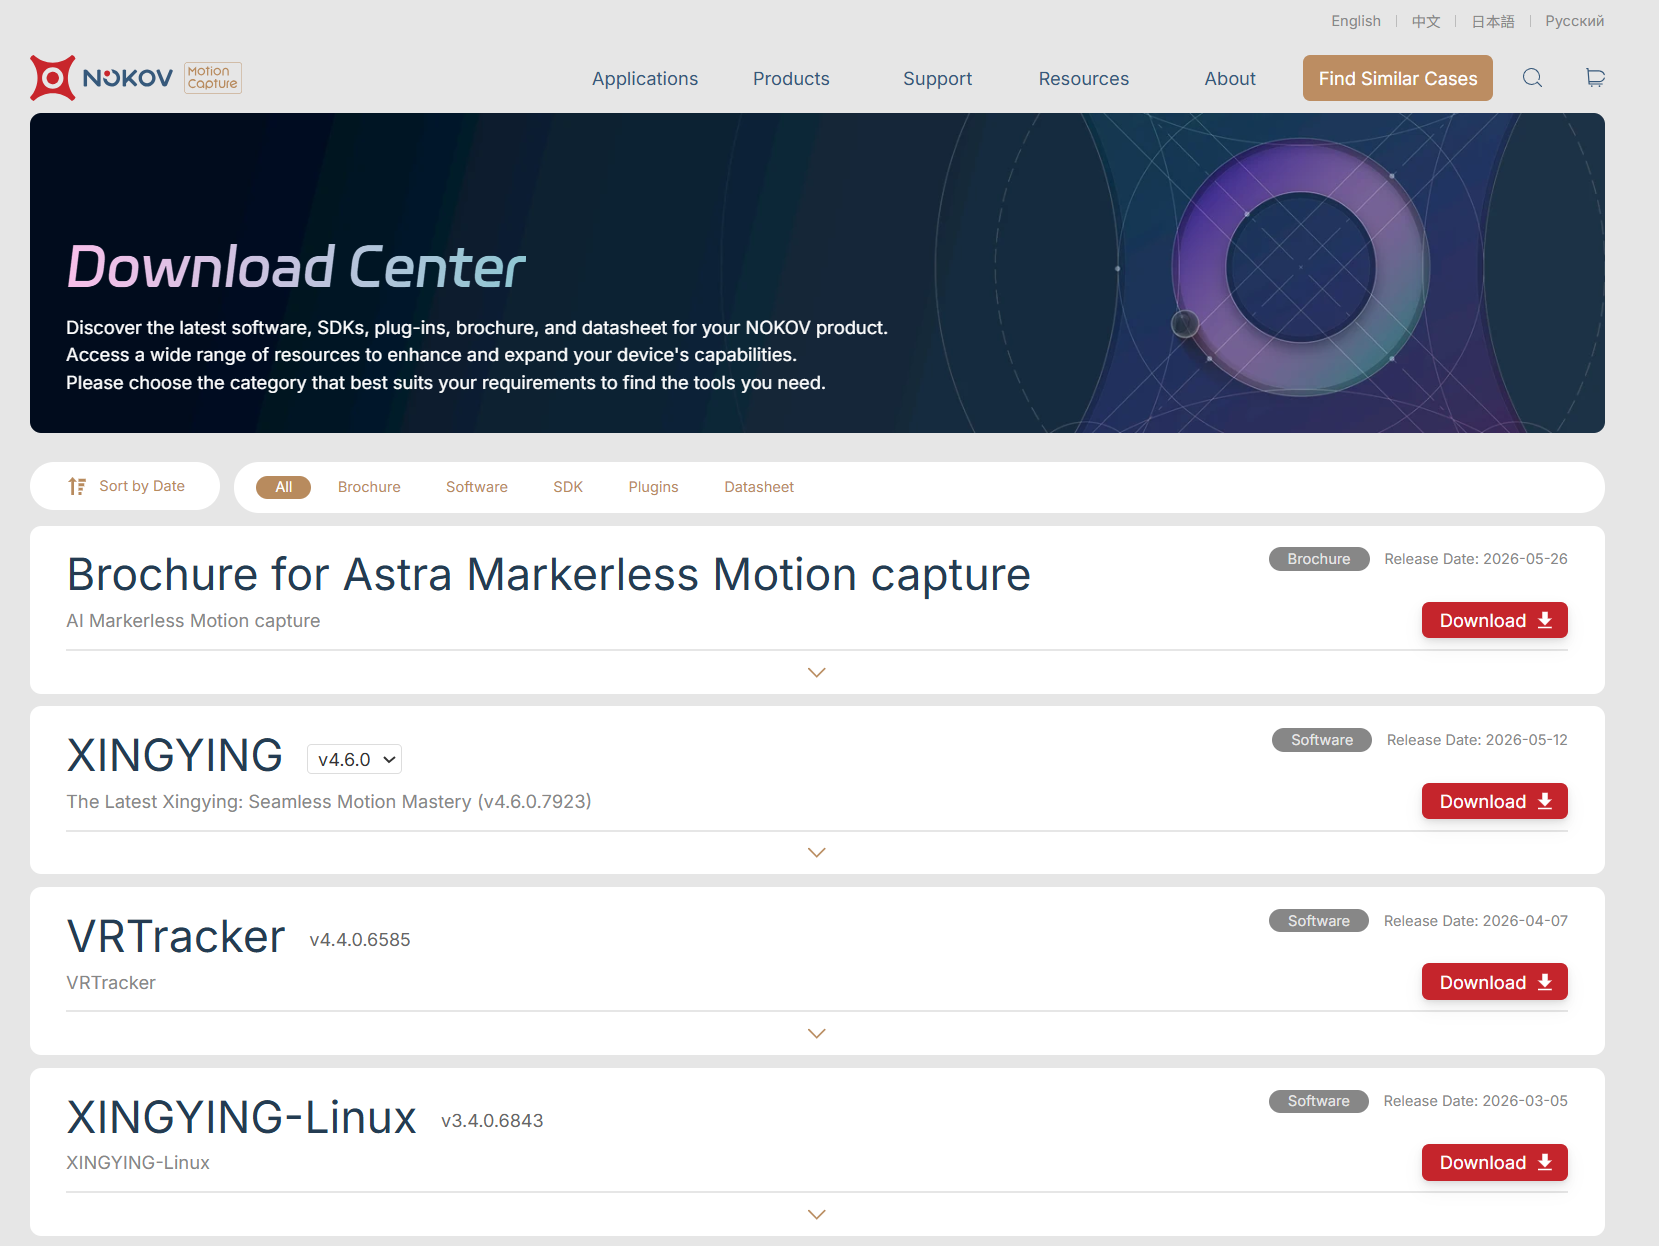Download the Astra Markerless brochure
This screenshot has height=1246, width=1659.
click(x=1495, y=620)
